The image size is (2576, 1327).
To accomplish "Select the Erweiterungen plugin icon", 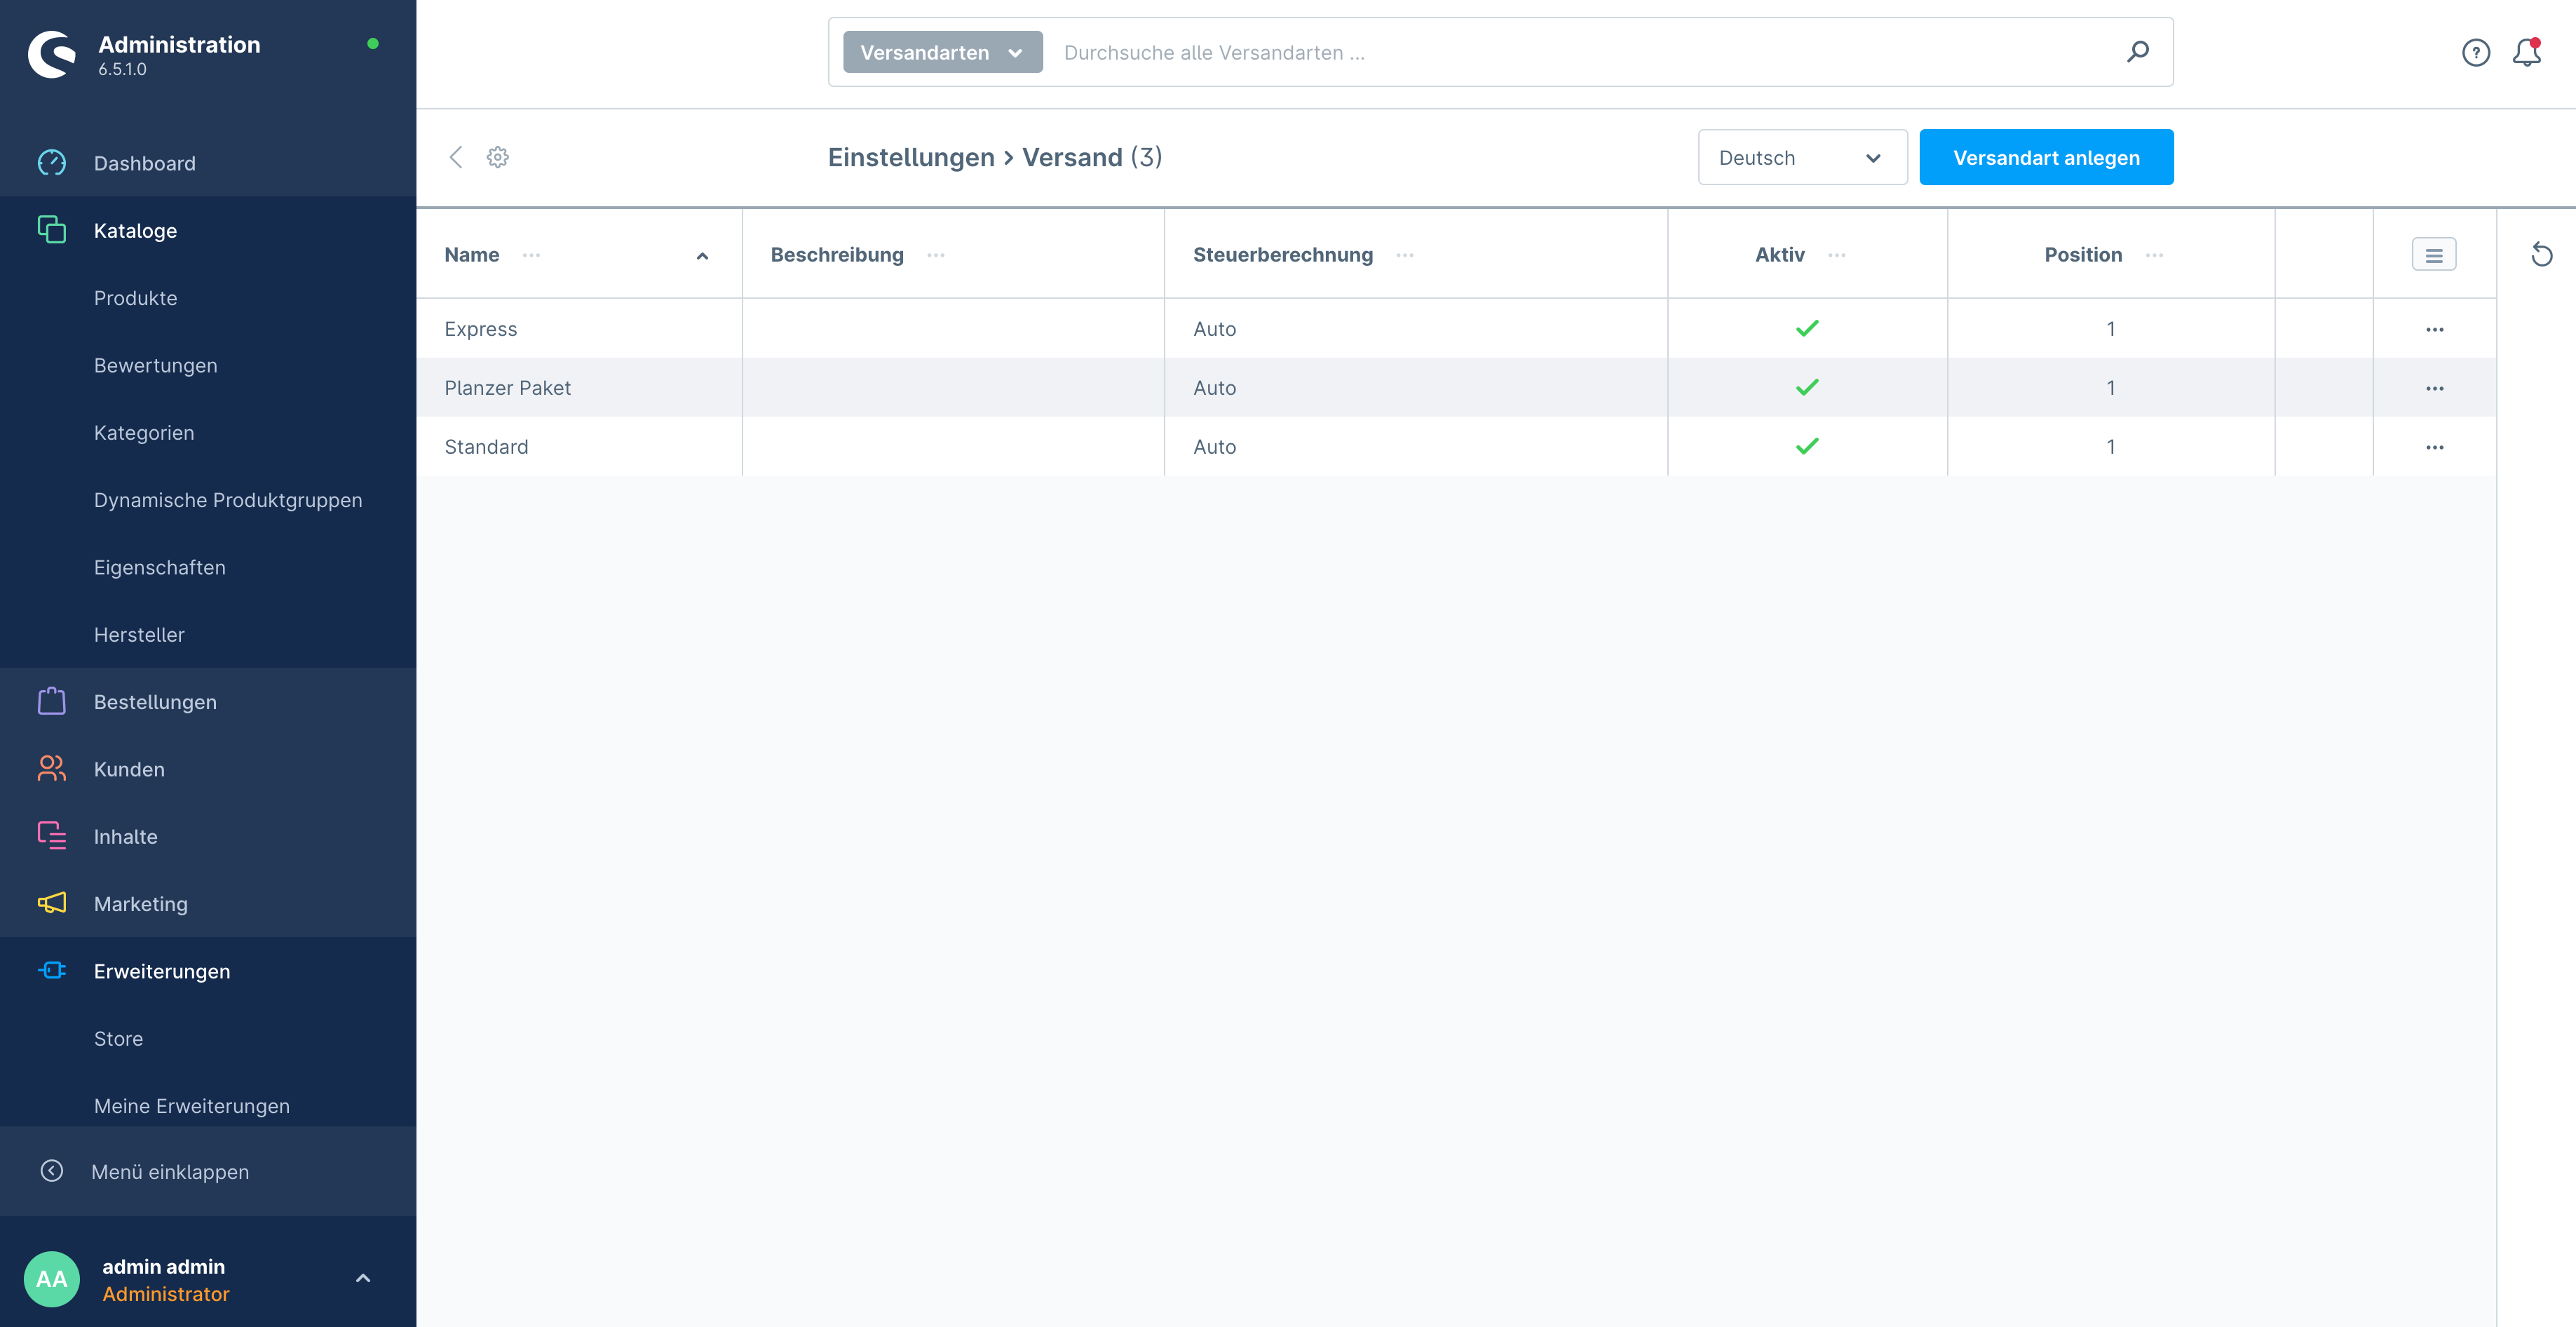I will 51,970.
